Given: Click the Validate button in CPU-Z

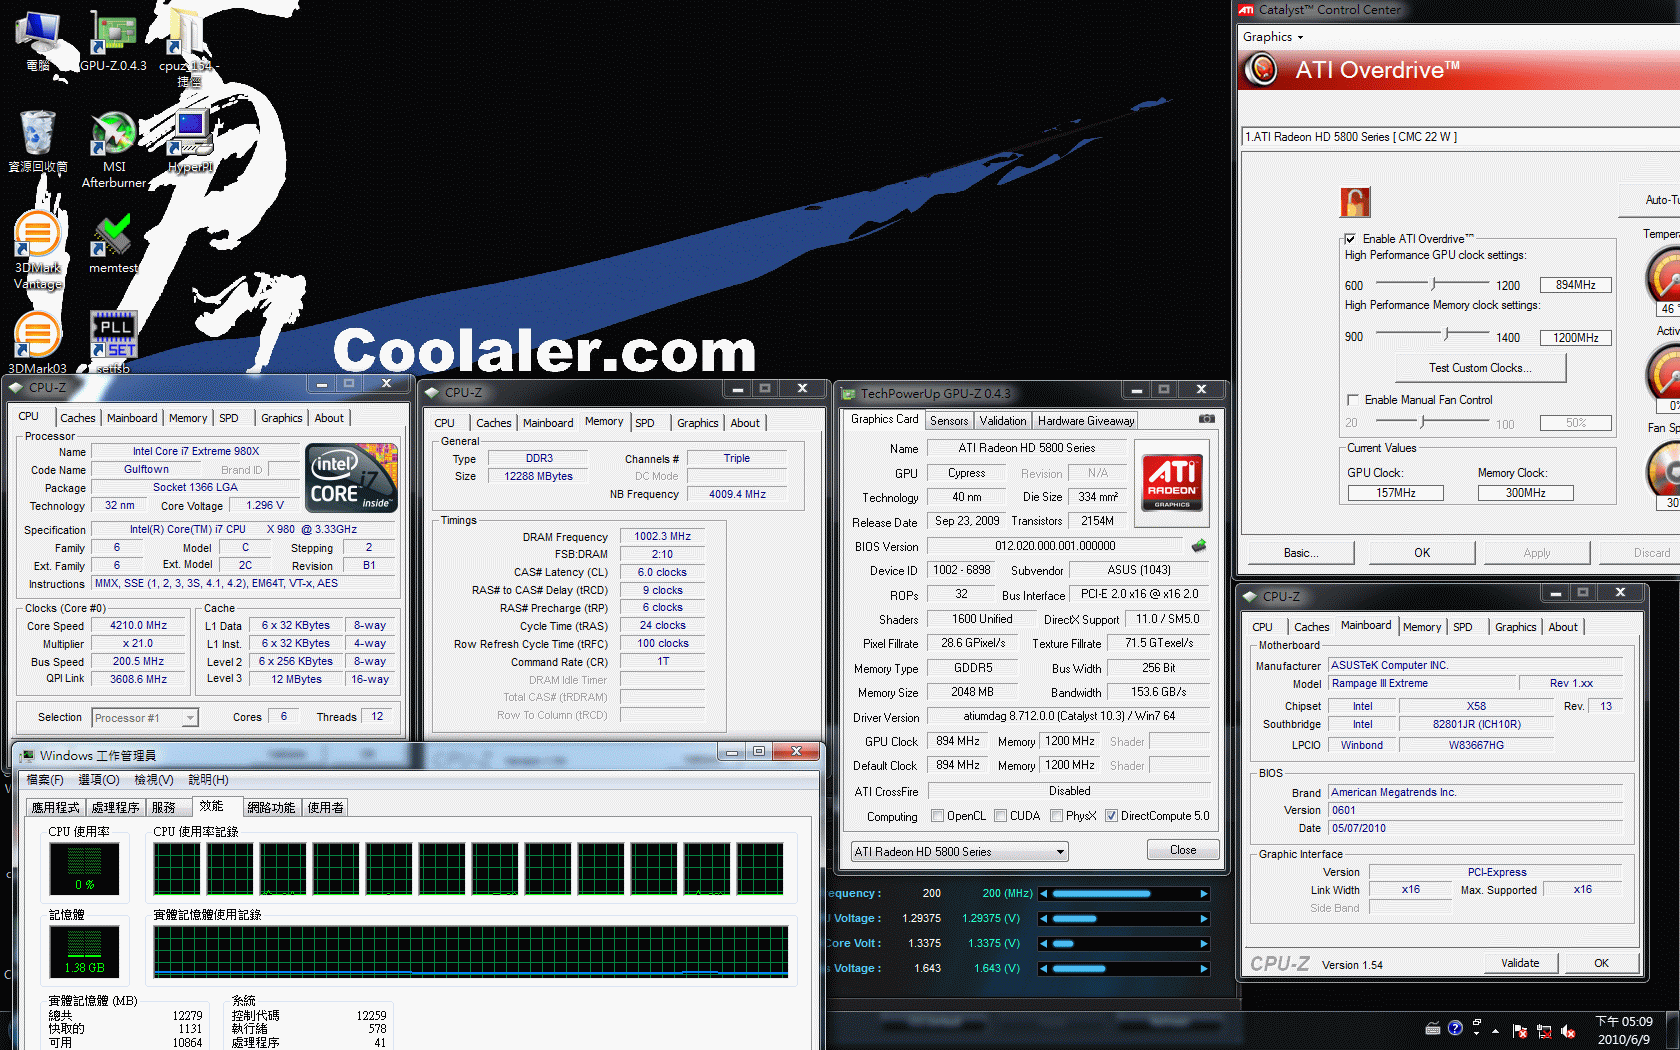Looking at the screenshot, I should [x=1520, y=963].
